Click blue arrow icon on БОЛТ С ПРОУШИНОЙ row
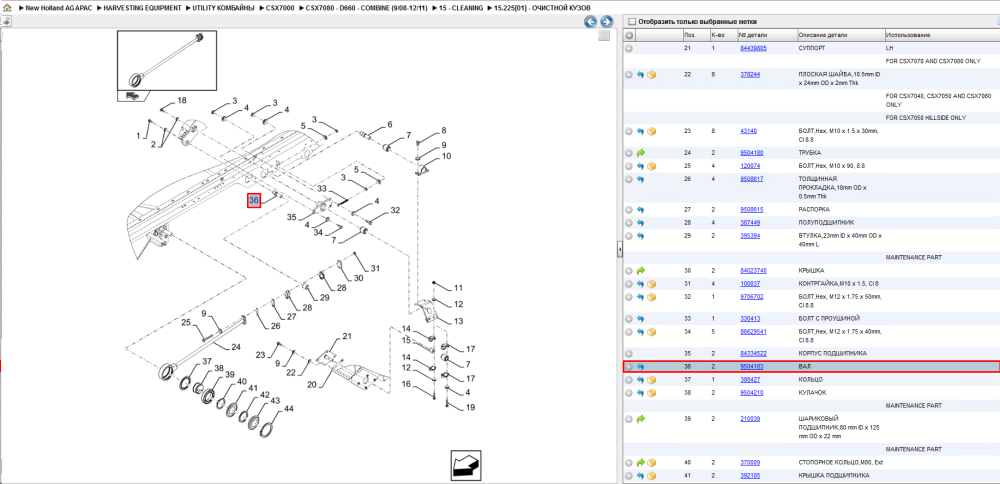This screenshot has width=1000, height=484. pyautogui.click(x=640, y=318)
